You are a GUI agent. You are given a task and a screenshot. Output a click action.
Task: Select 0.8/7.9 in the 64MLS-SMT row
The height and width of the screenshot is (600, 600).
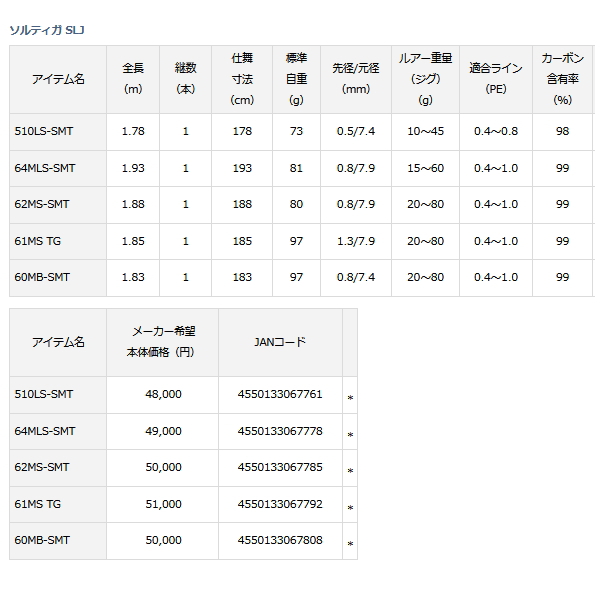[x=355, y=168]
